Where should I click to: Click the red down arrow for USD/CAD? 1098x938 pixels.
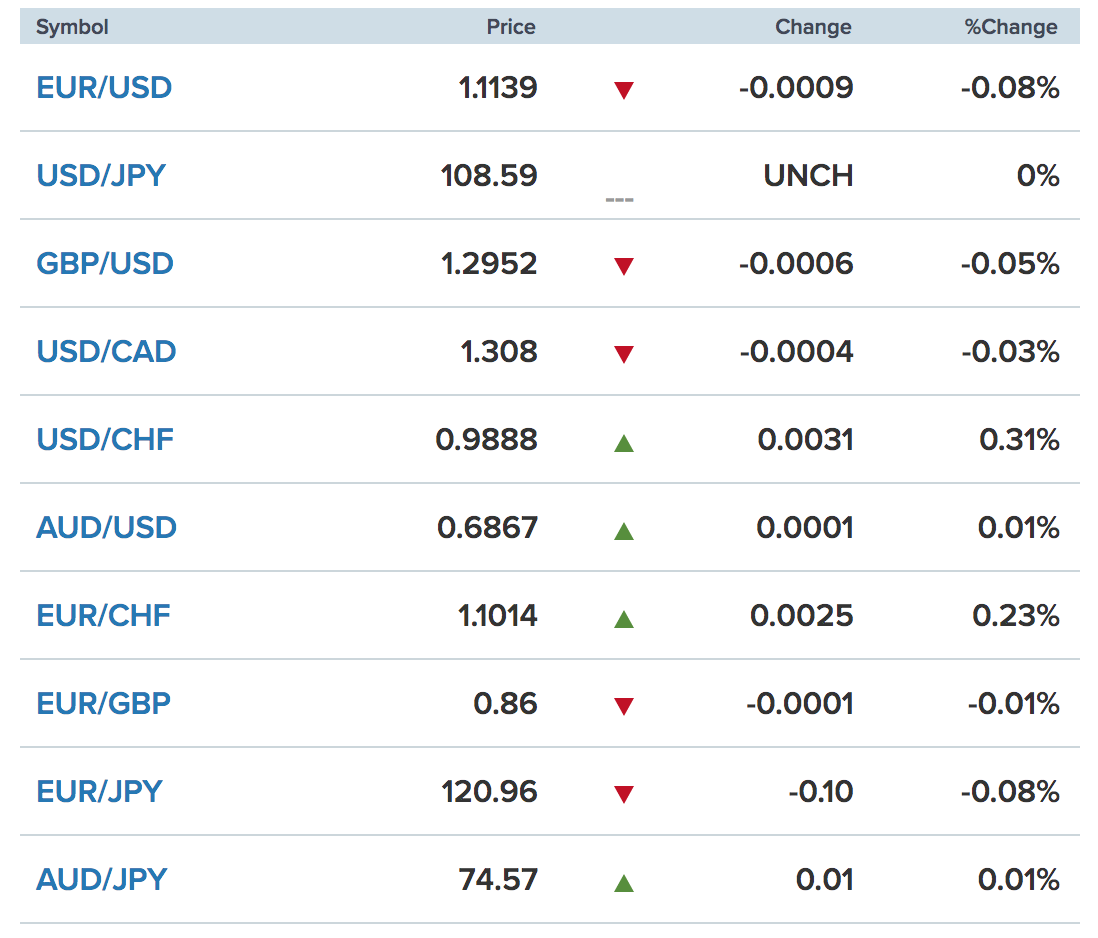click(x=623, y=354)
